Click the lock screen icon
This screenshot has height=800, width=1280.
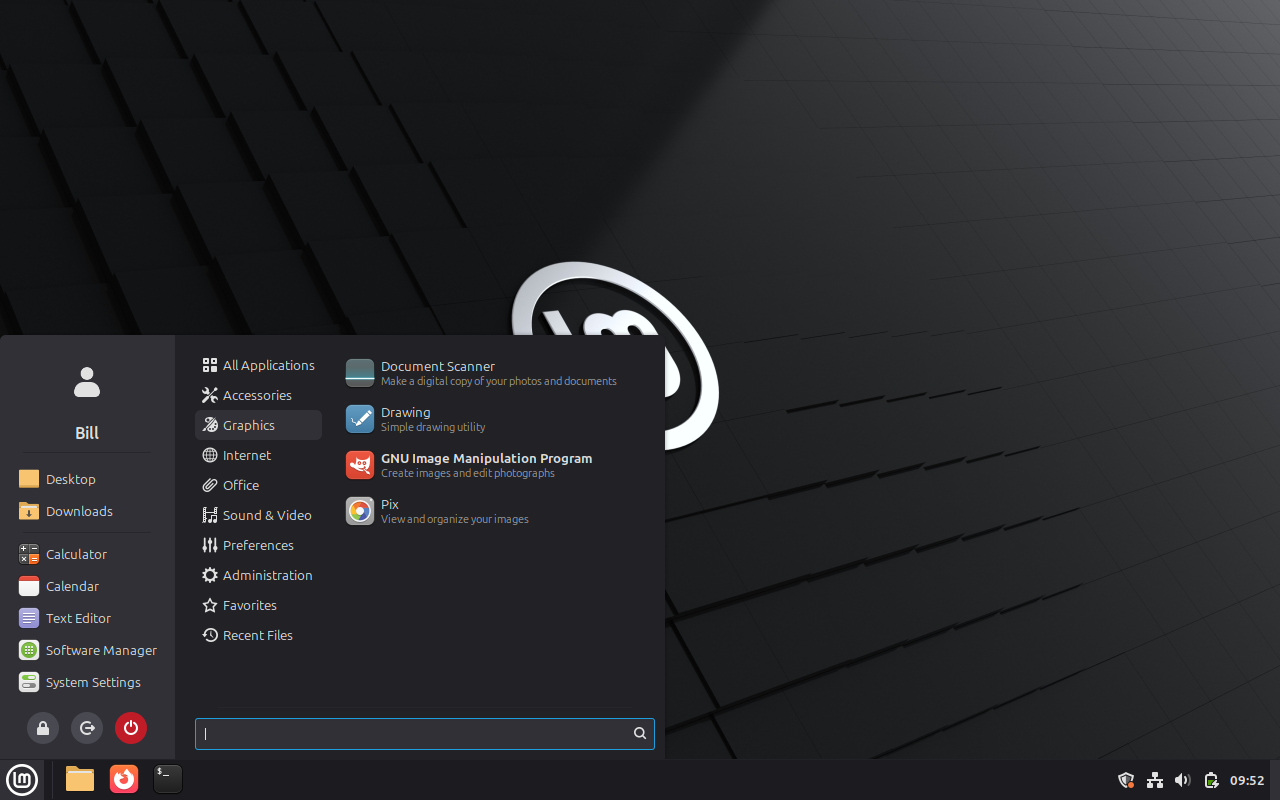pos(43,728)
